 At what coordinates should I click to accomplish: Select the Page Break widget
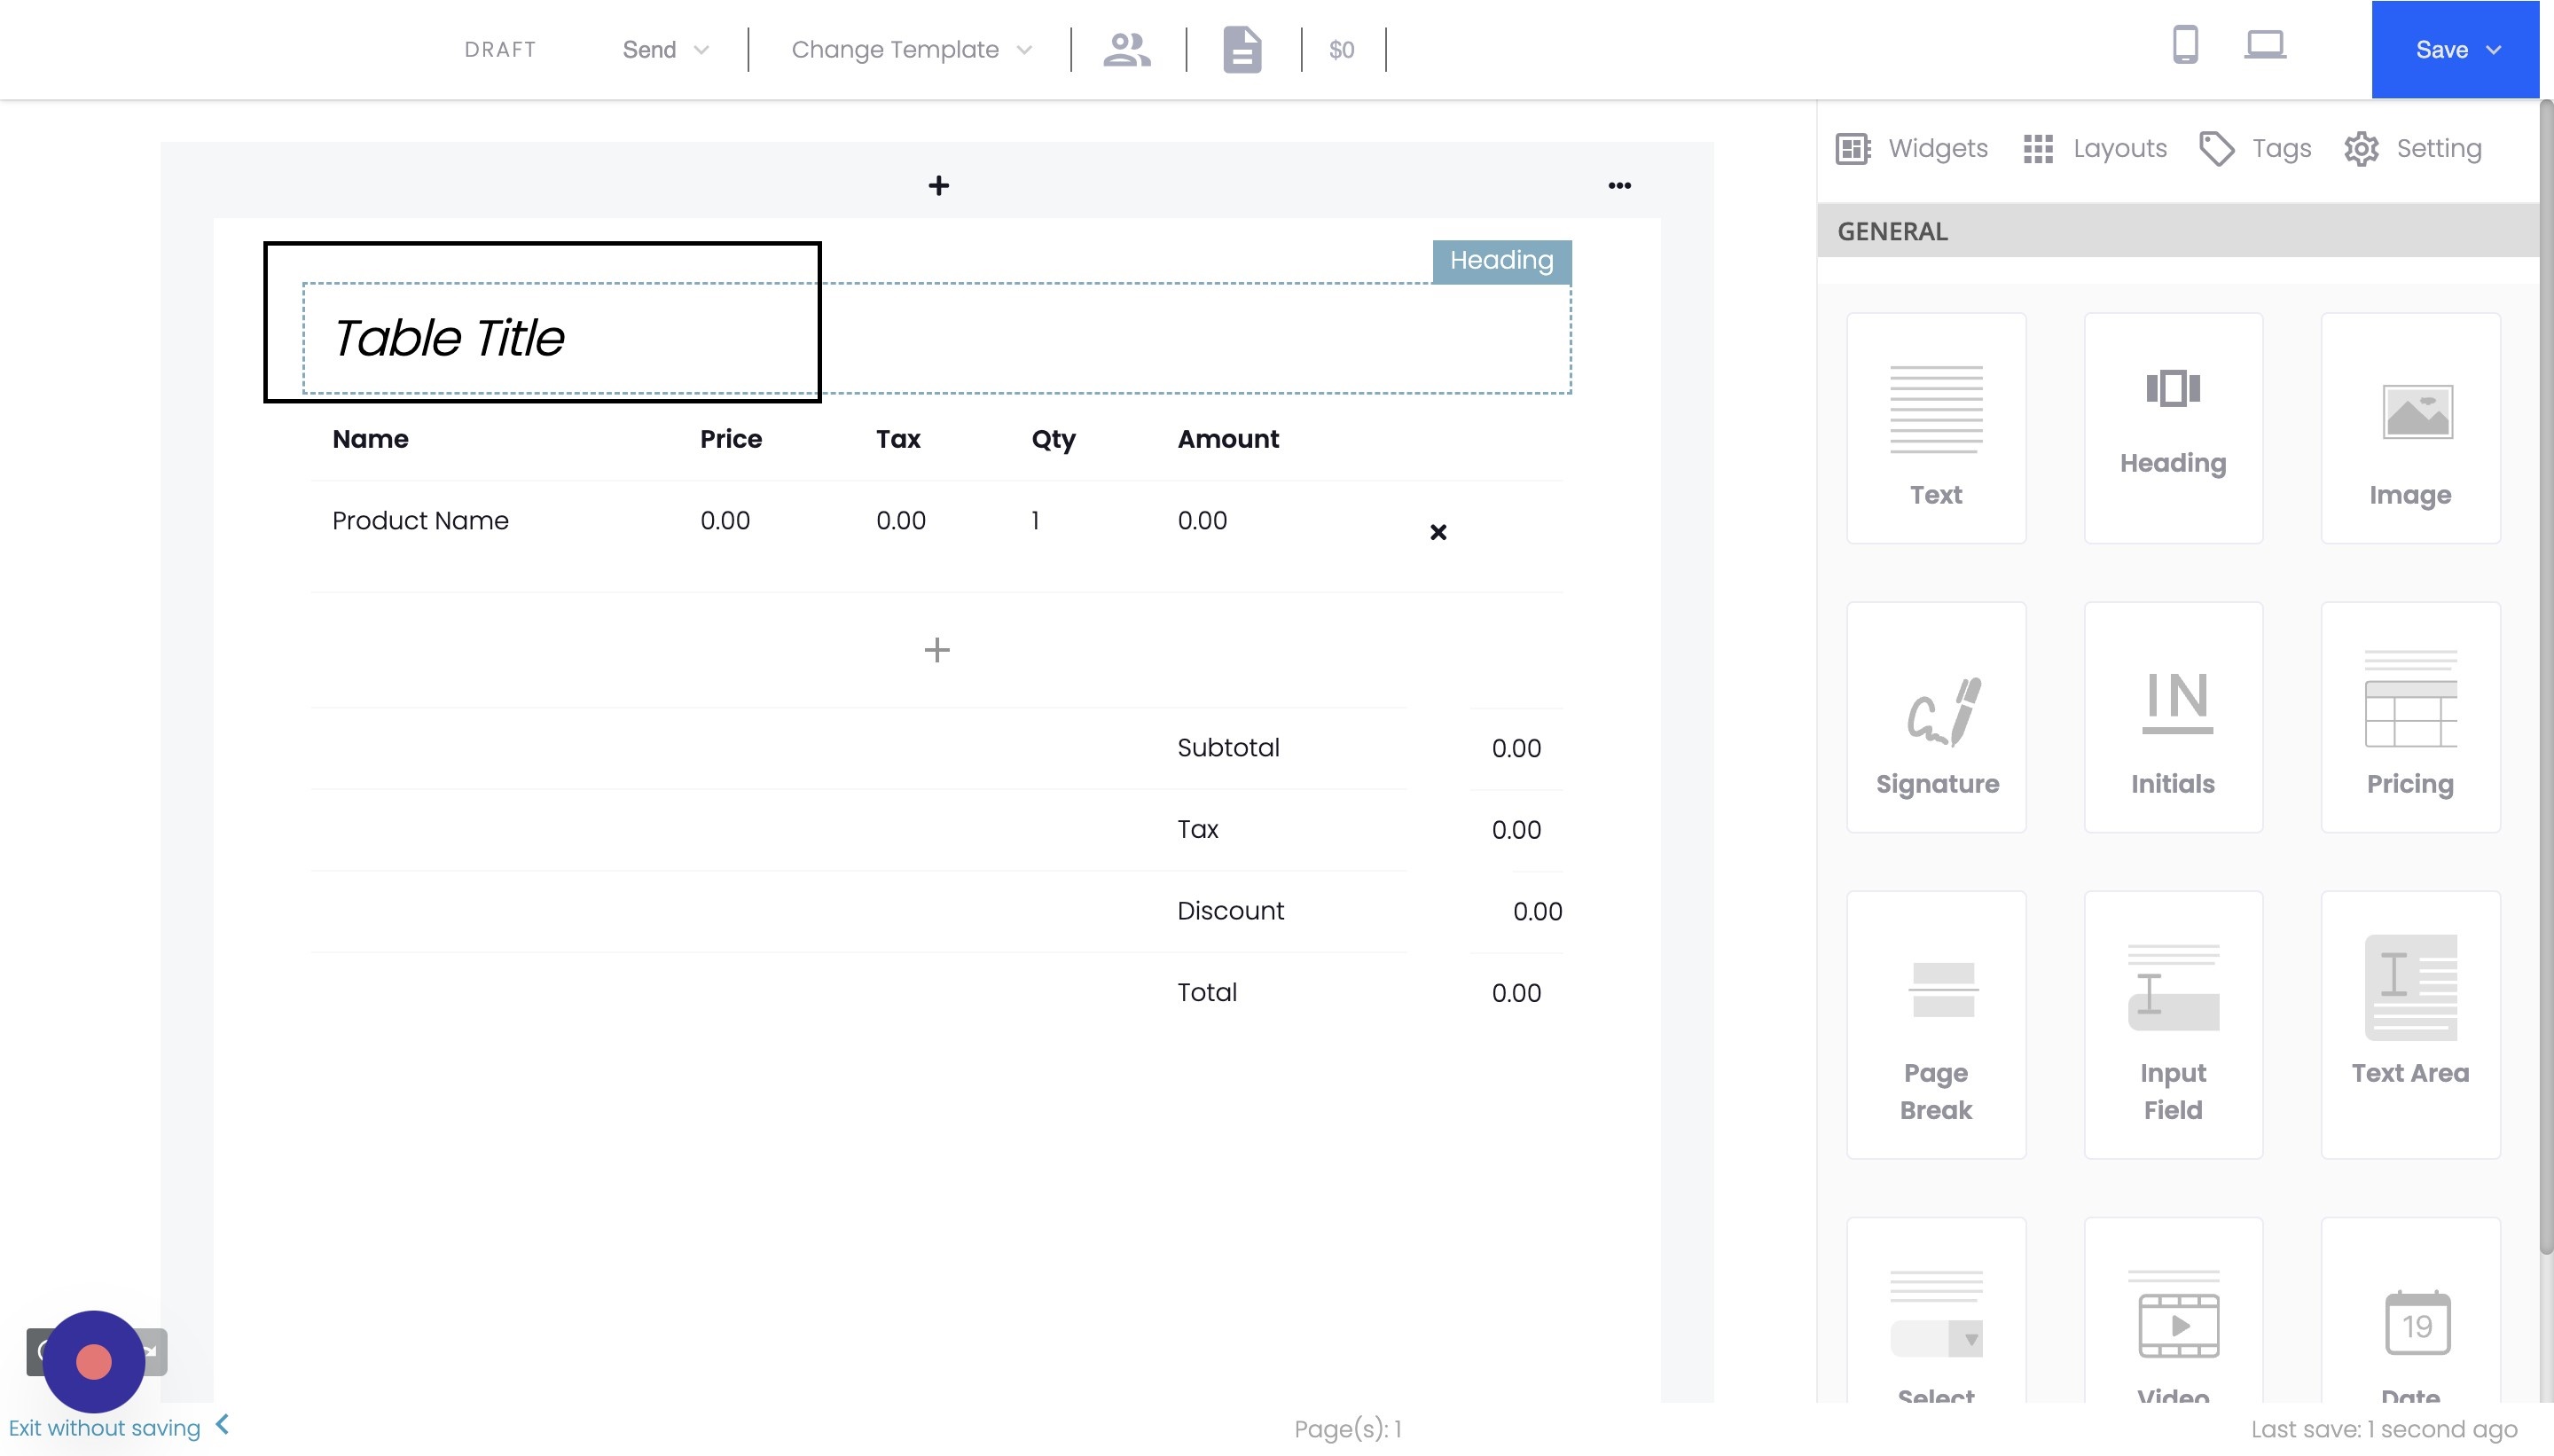tap(1936, 1024)
